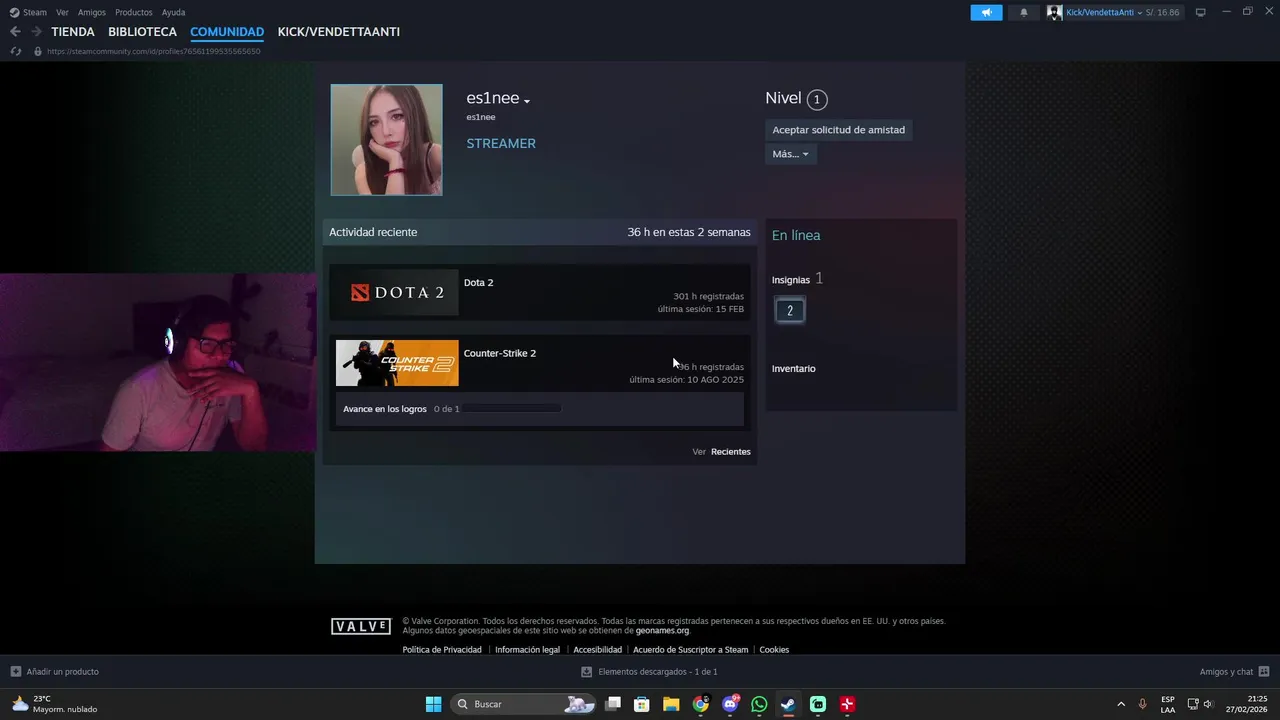1280x720 pixels.
Task: Click the downloads icon in the status bar
Action: (x=586, y=672)
